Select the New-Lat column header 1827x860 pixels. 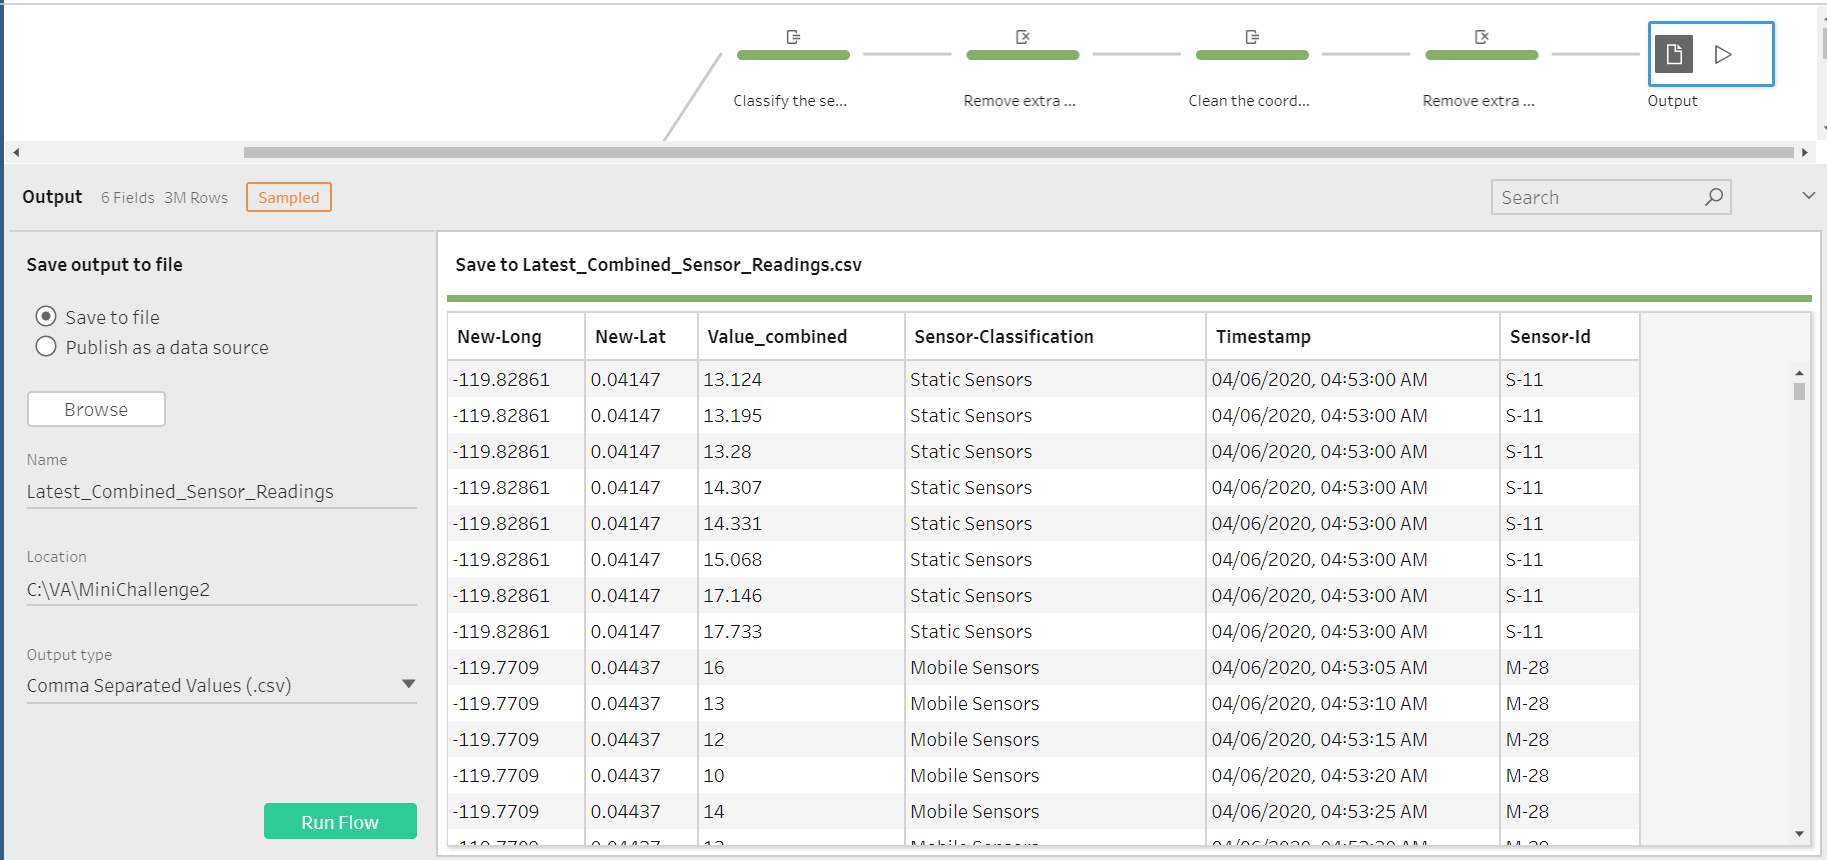(641, 337)
